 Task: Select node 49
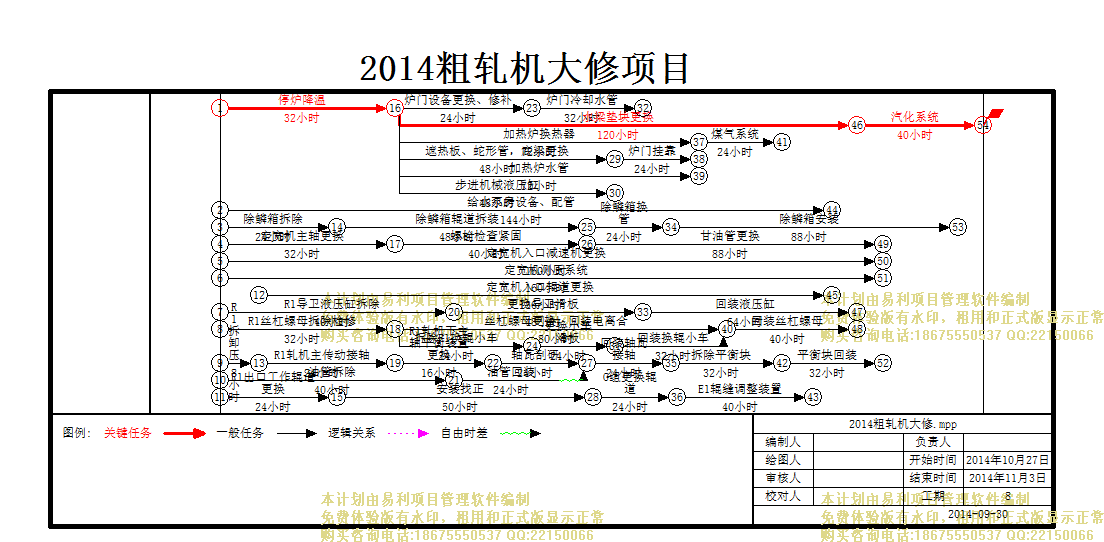click(x=883, y=244)
